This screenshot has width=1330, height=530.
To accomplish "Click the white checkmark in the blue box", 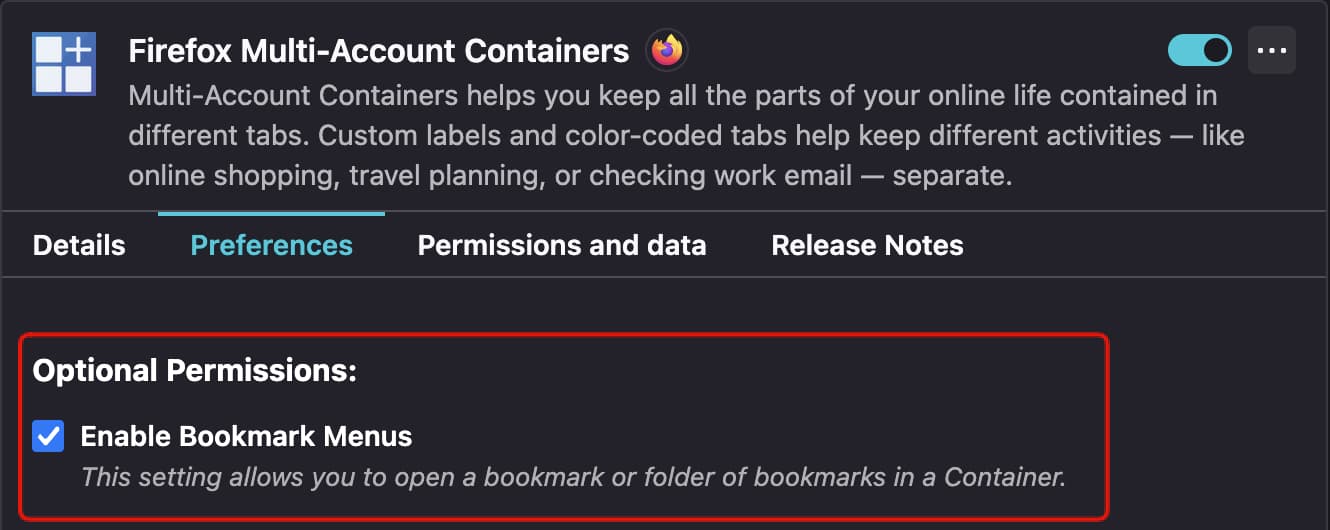I will (48, 436).
